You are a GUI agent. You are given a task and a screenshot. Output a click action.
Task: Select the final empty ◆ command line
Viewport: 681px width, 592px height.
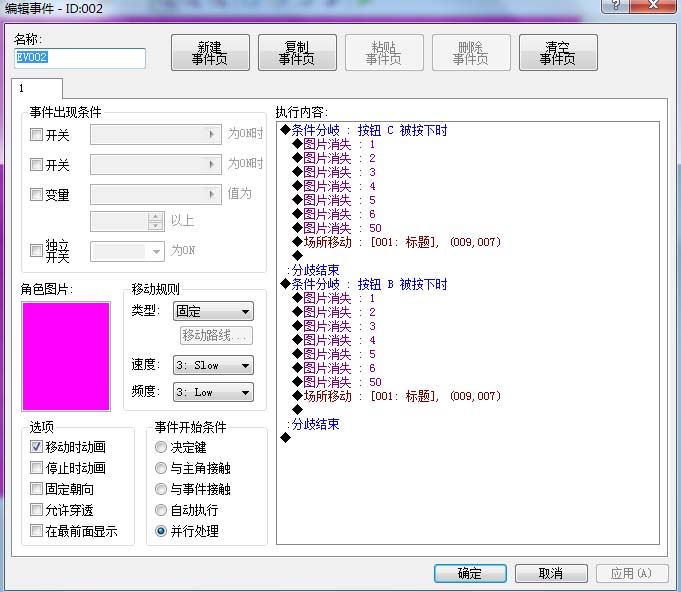tap(285, 438)
